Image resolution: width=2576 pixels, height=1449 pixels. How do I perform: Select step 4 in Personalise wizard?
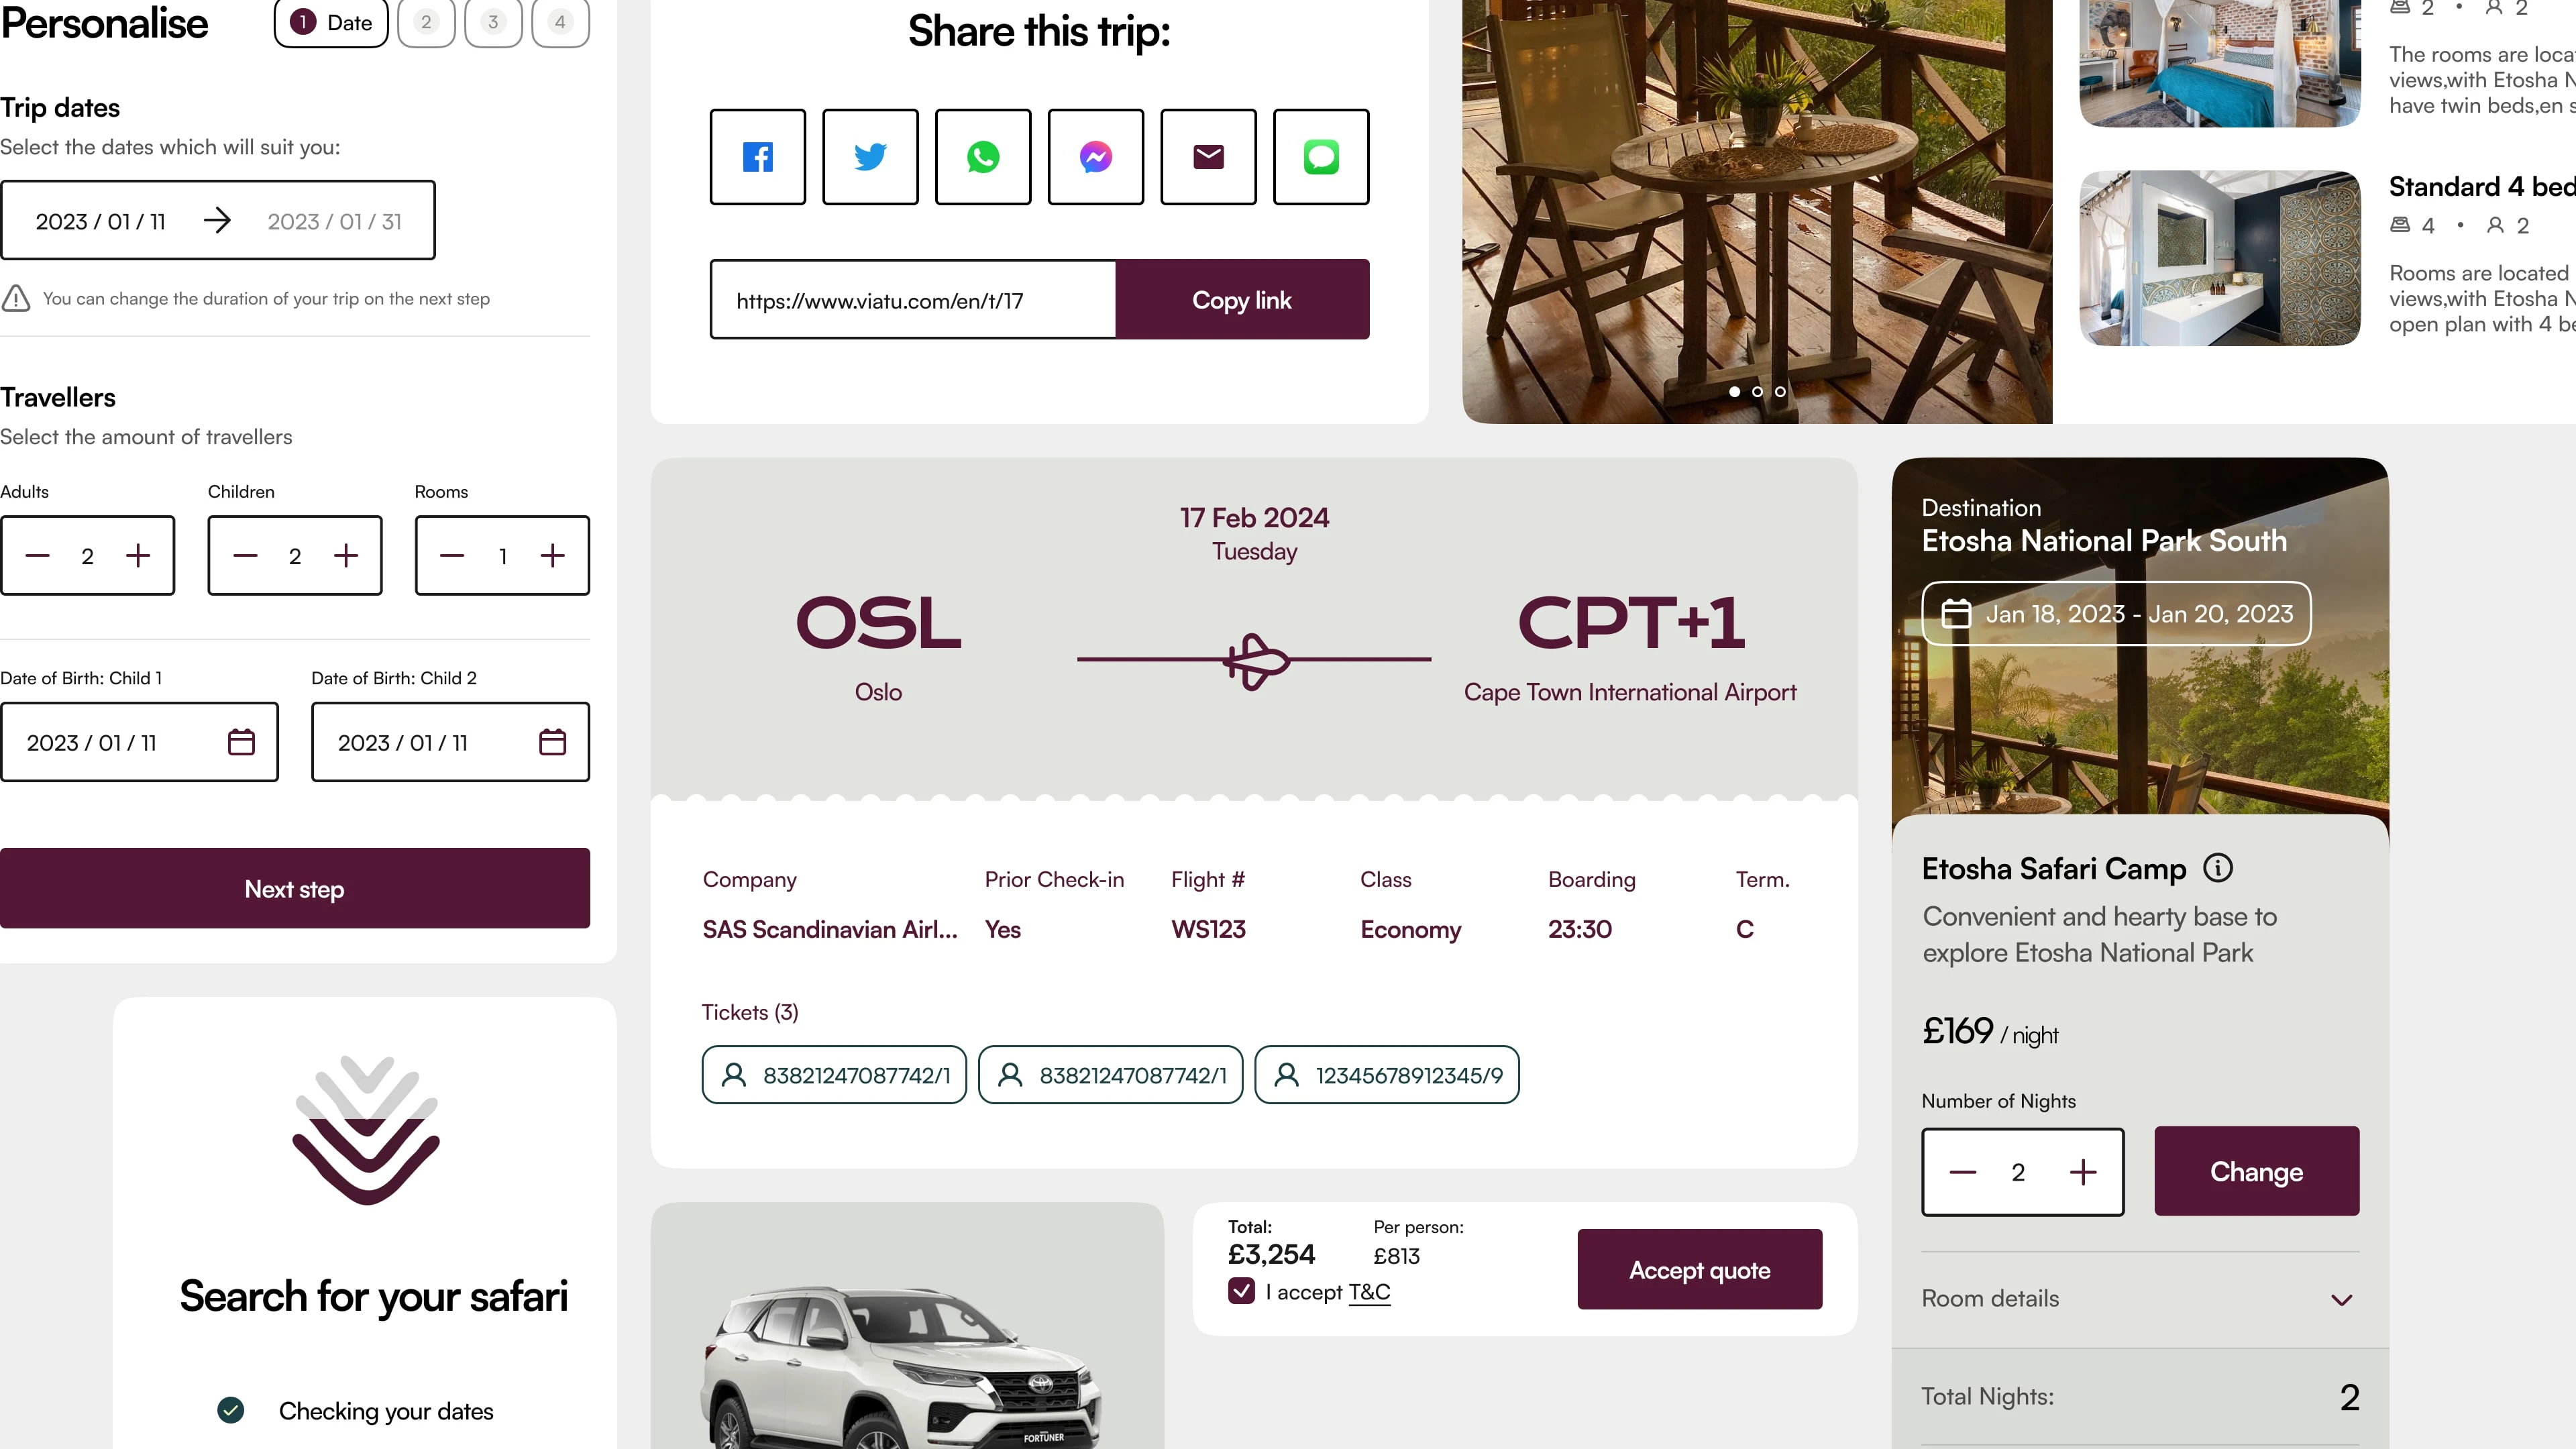(560, 22)
